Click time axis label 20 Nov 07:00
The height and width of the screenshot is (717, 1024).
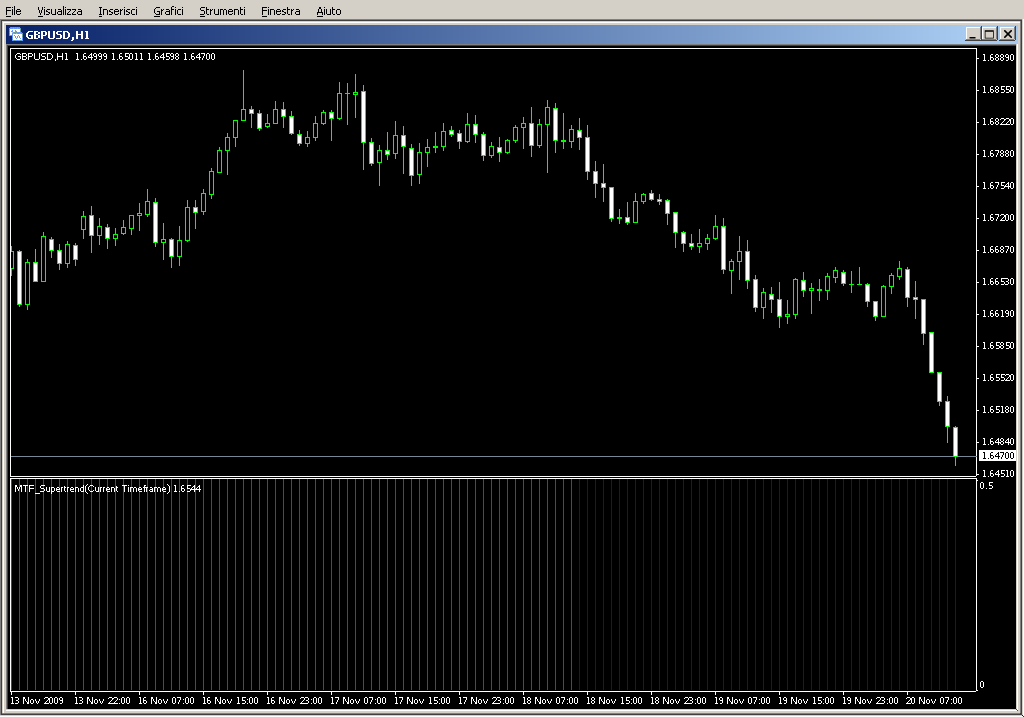934,701
